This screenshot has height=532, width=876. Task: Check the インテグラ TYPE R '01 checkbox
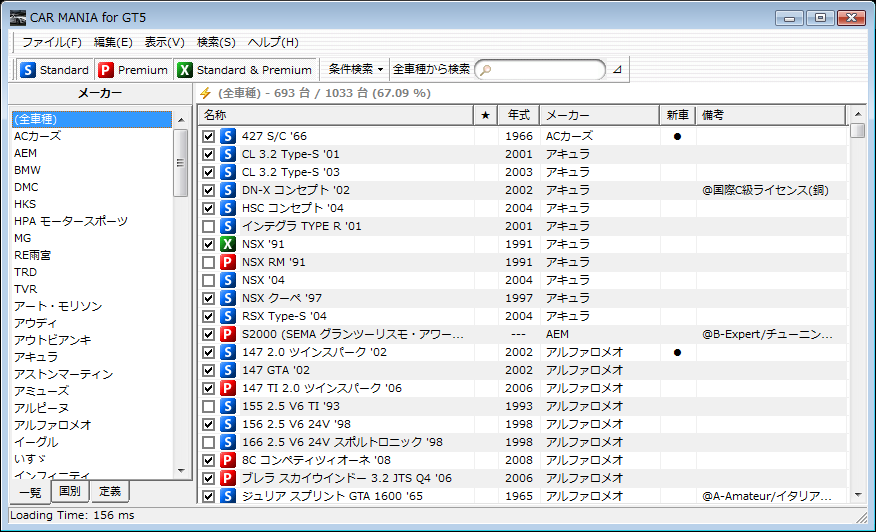pos(208,226)
